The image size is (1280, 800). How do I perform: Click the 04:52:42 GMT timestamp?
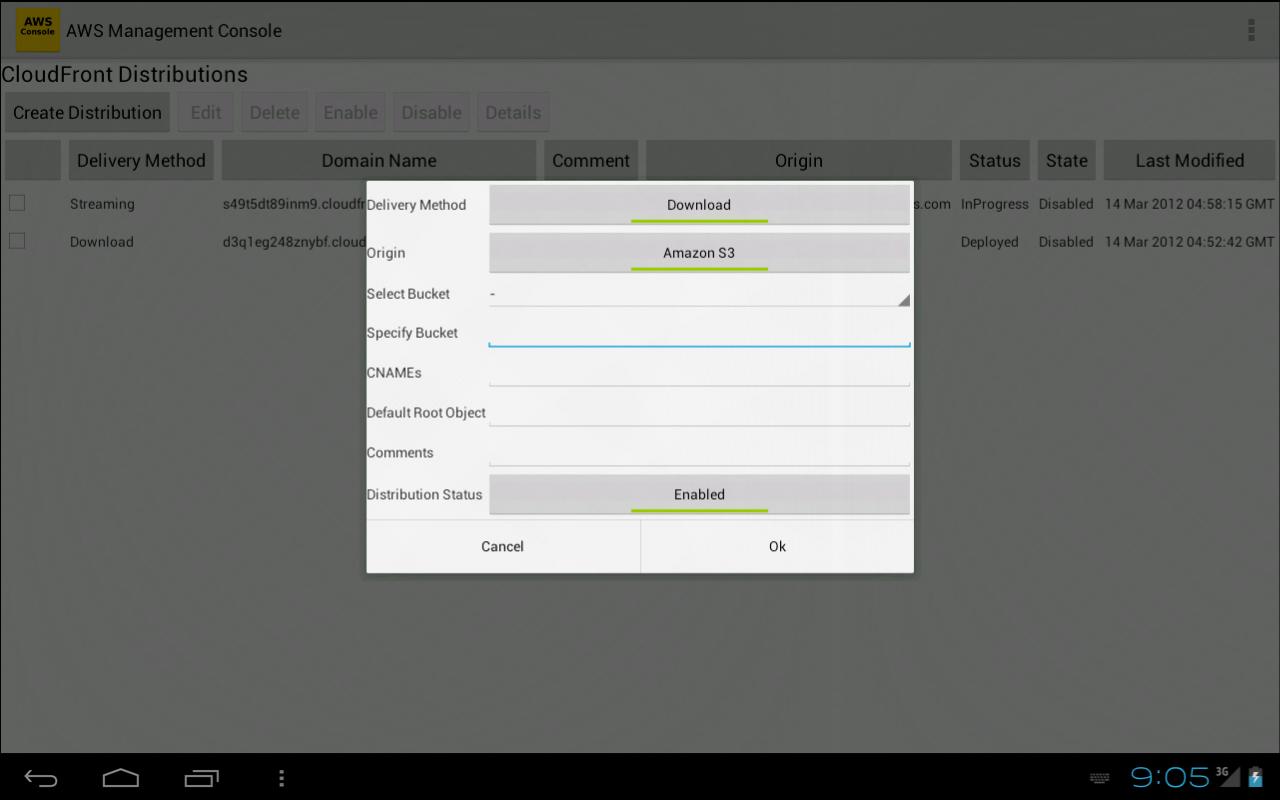tap(1190, 242)
